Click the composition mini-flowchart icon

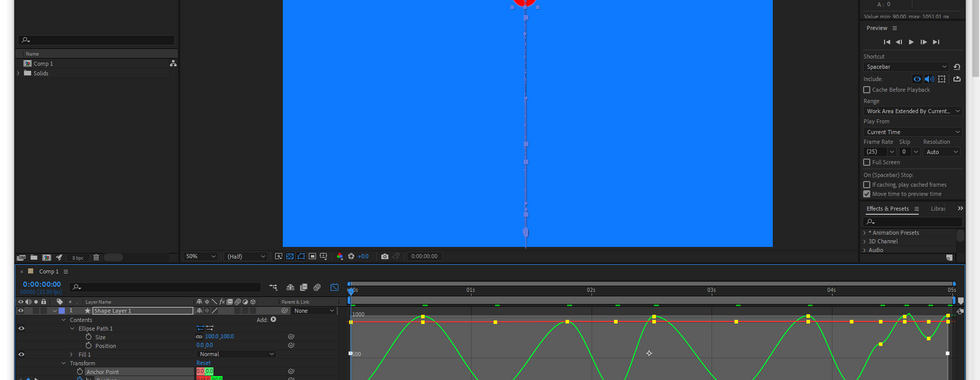(274, 288)
